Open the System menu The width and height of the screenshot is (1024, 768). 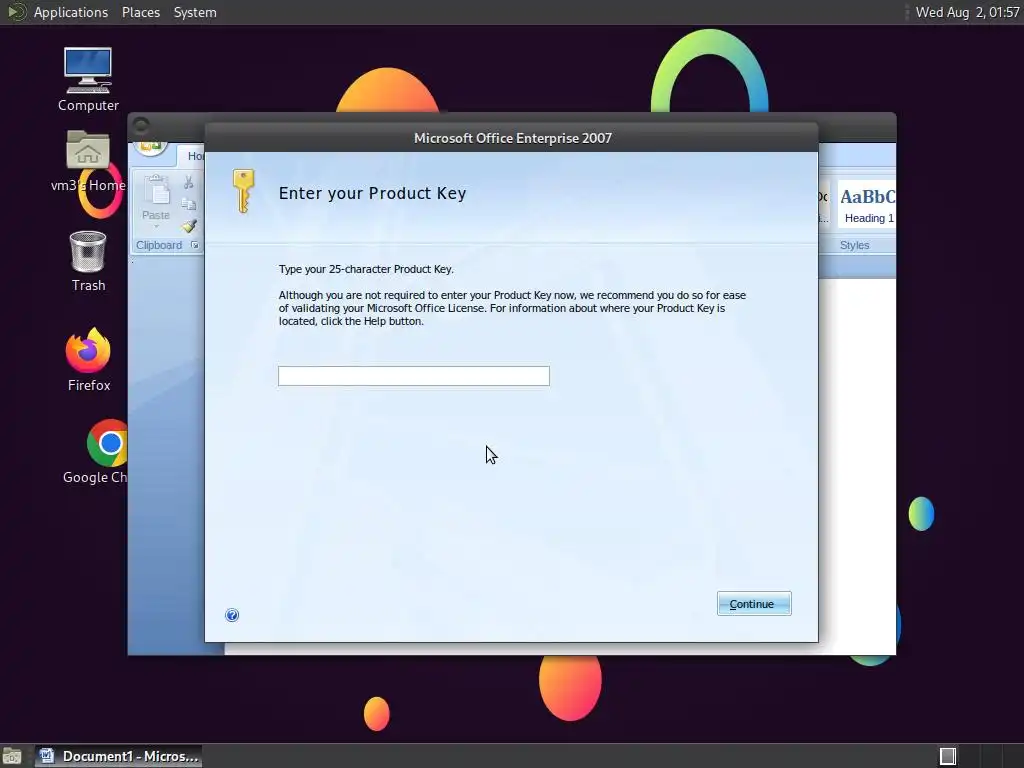coord(195,12)
